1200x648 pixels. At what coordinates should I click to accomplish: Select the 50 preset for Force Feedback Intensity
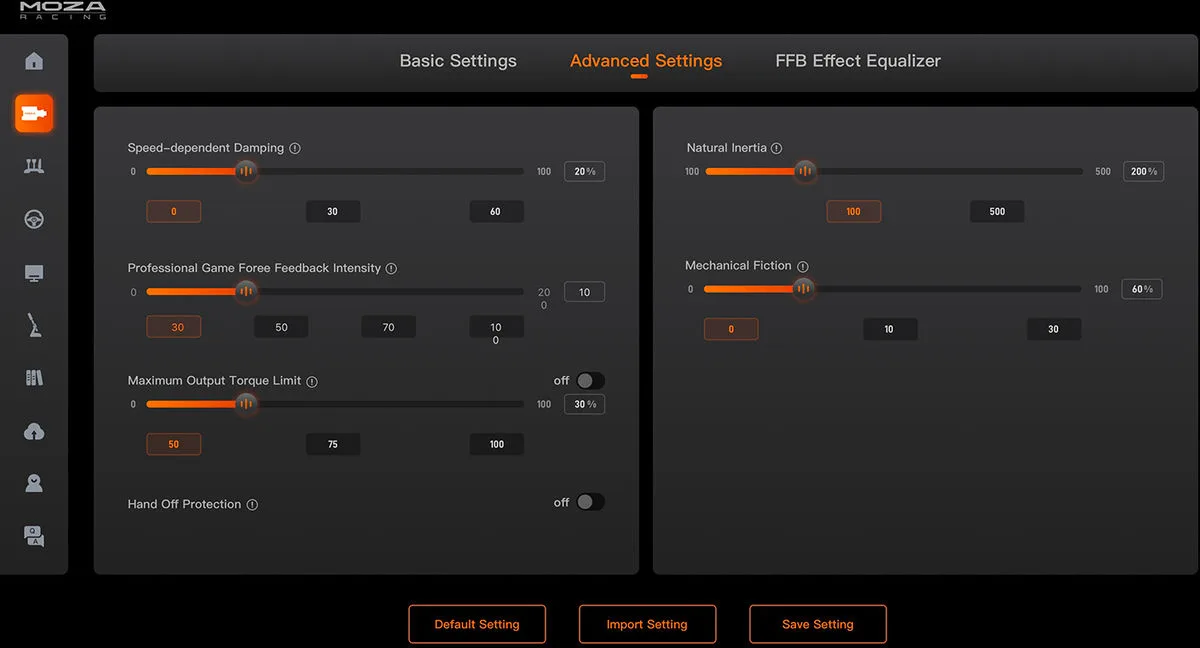(x=281, y=327)
